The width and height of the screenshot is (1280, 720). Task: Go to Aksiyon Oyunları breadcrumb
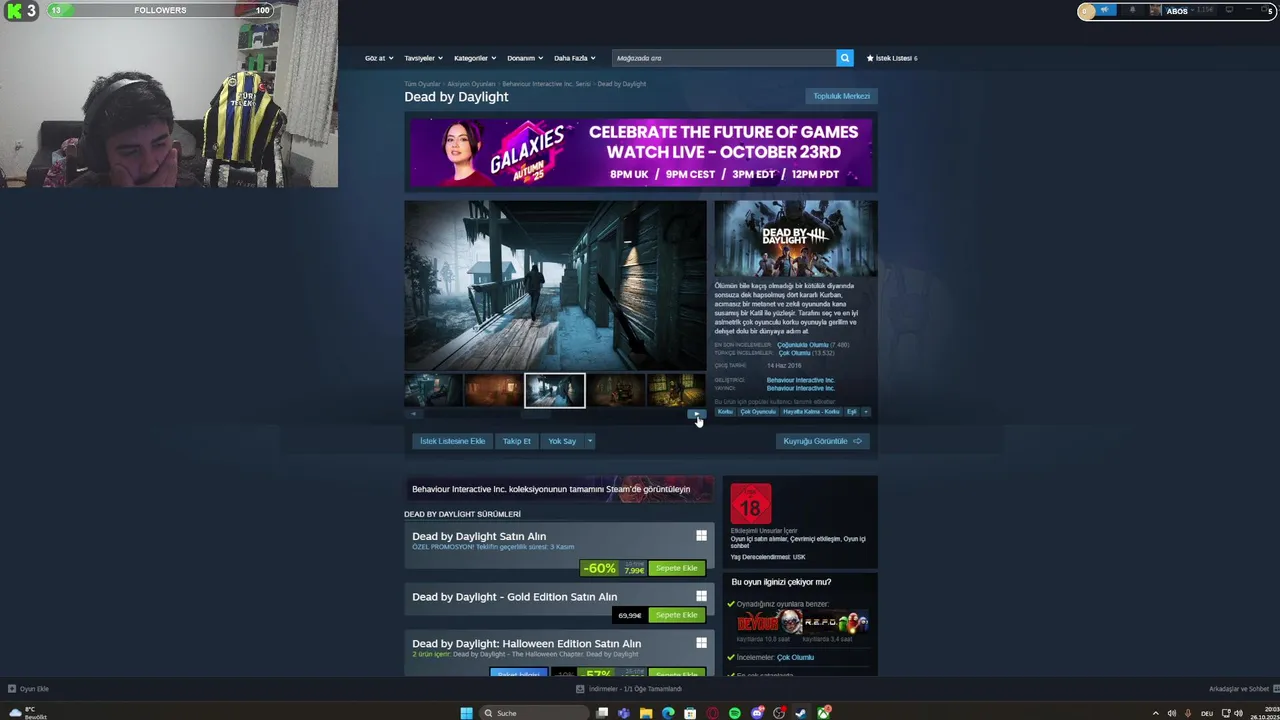[x=471, y=84]
